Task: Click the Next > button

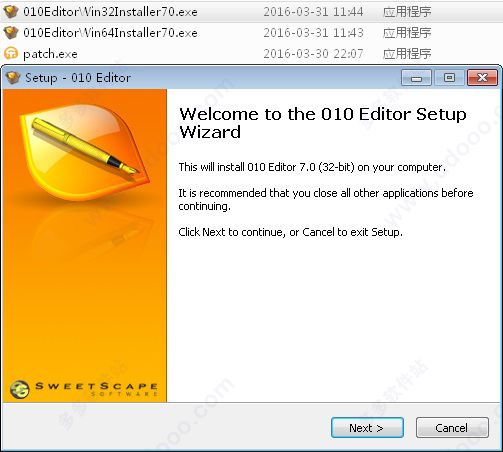Action: (367, 428)
